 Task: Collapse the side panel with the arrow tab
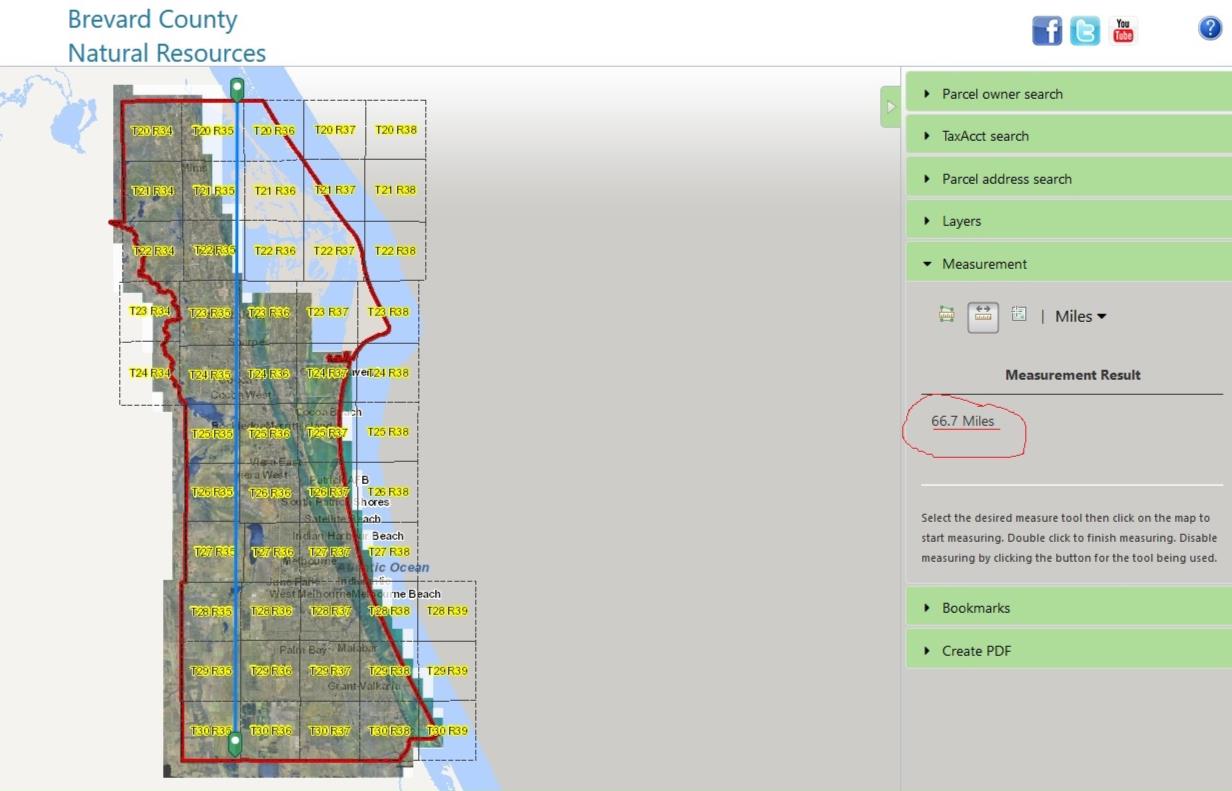[x=891, y=107]
